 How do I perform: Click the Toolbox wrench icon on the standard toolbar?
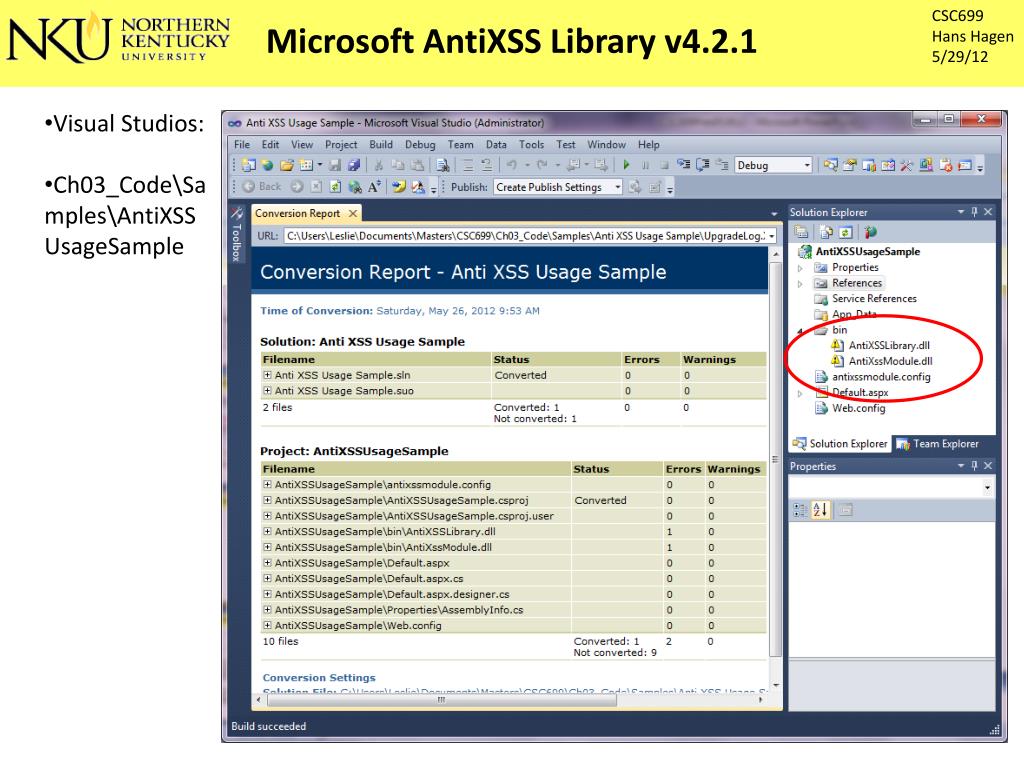coord(906,165)
